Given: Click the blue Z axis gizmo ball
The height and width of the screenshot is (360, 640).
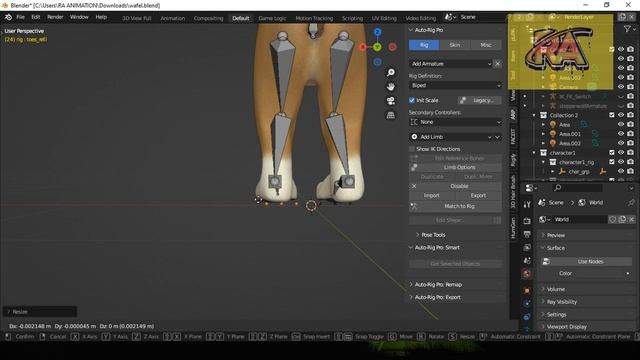Looking at the screenshot, I should [378, 32].
